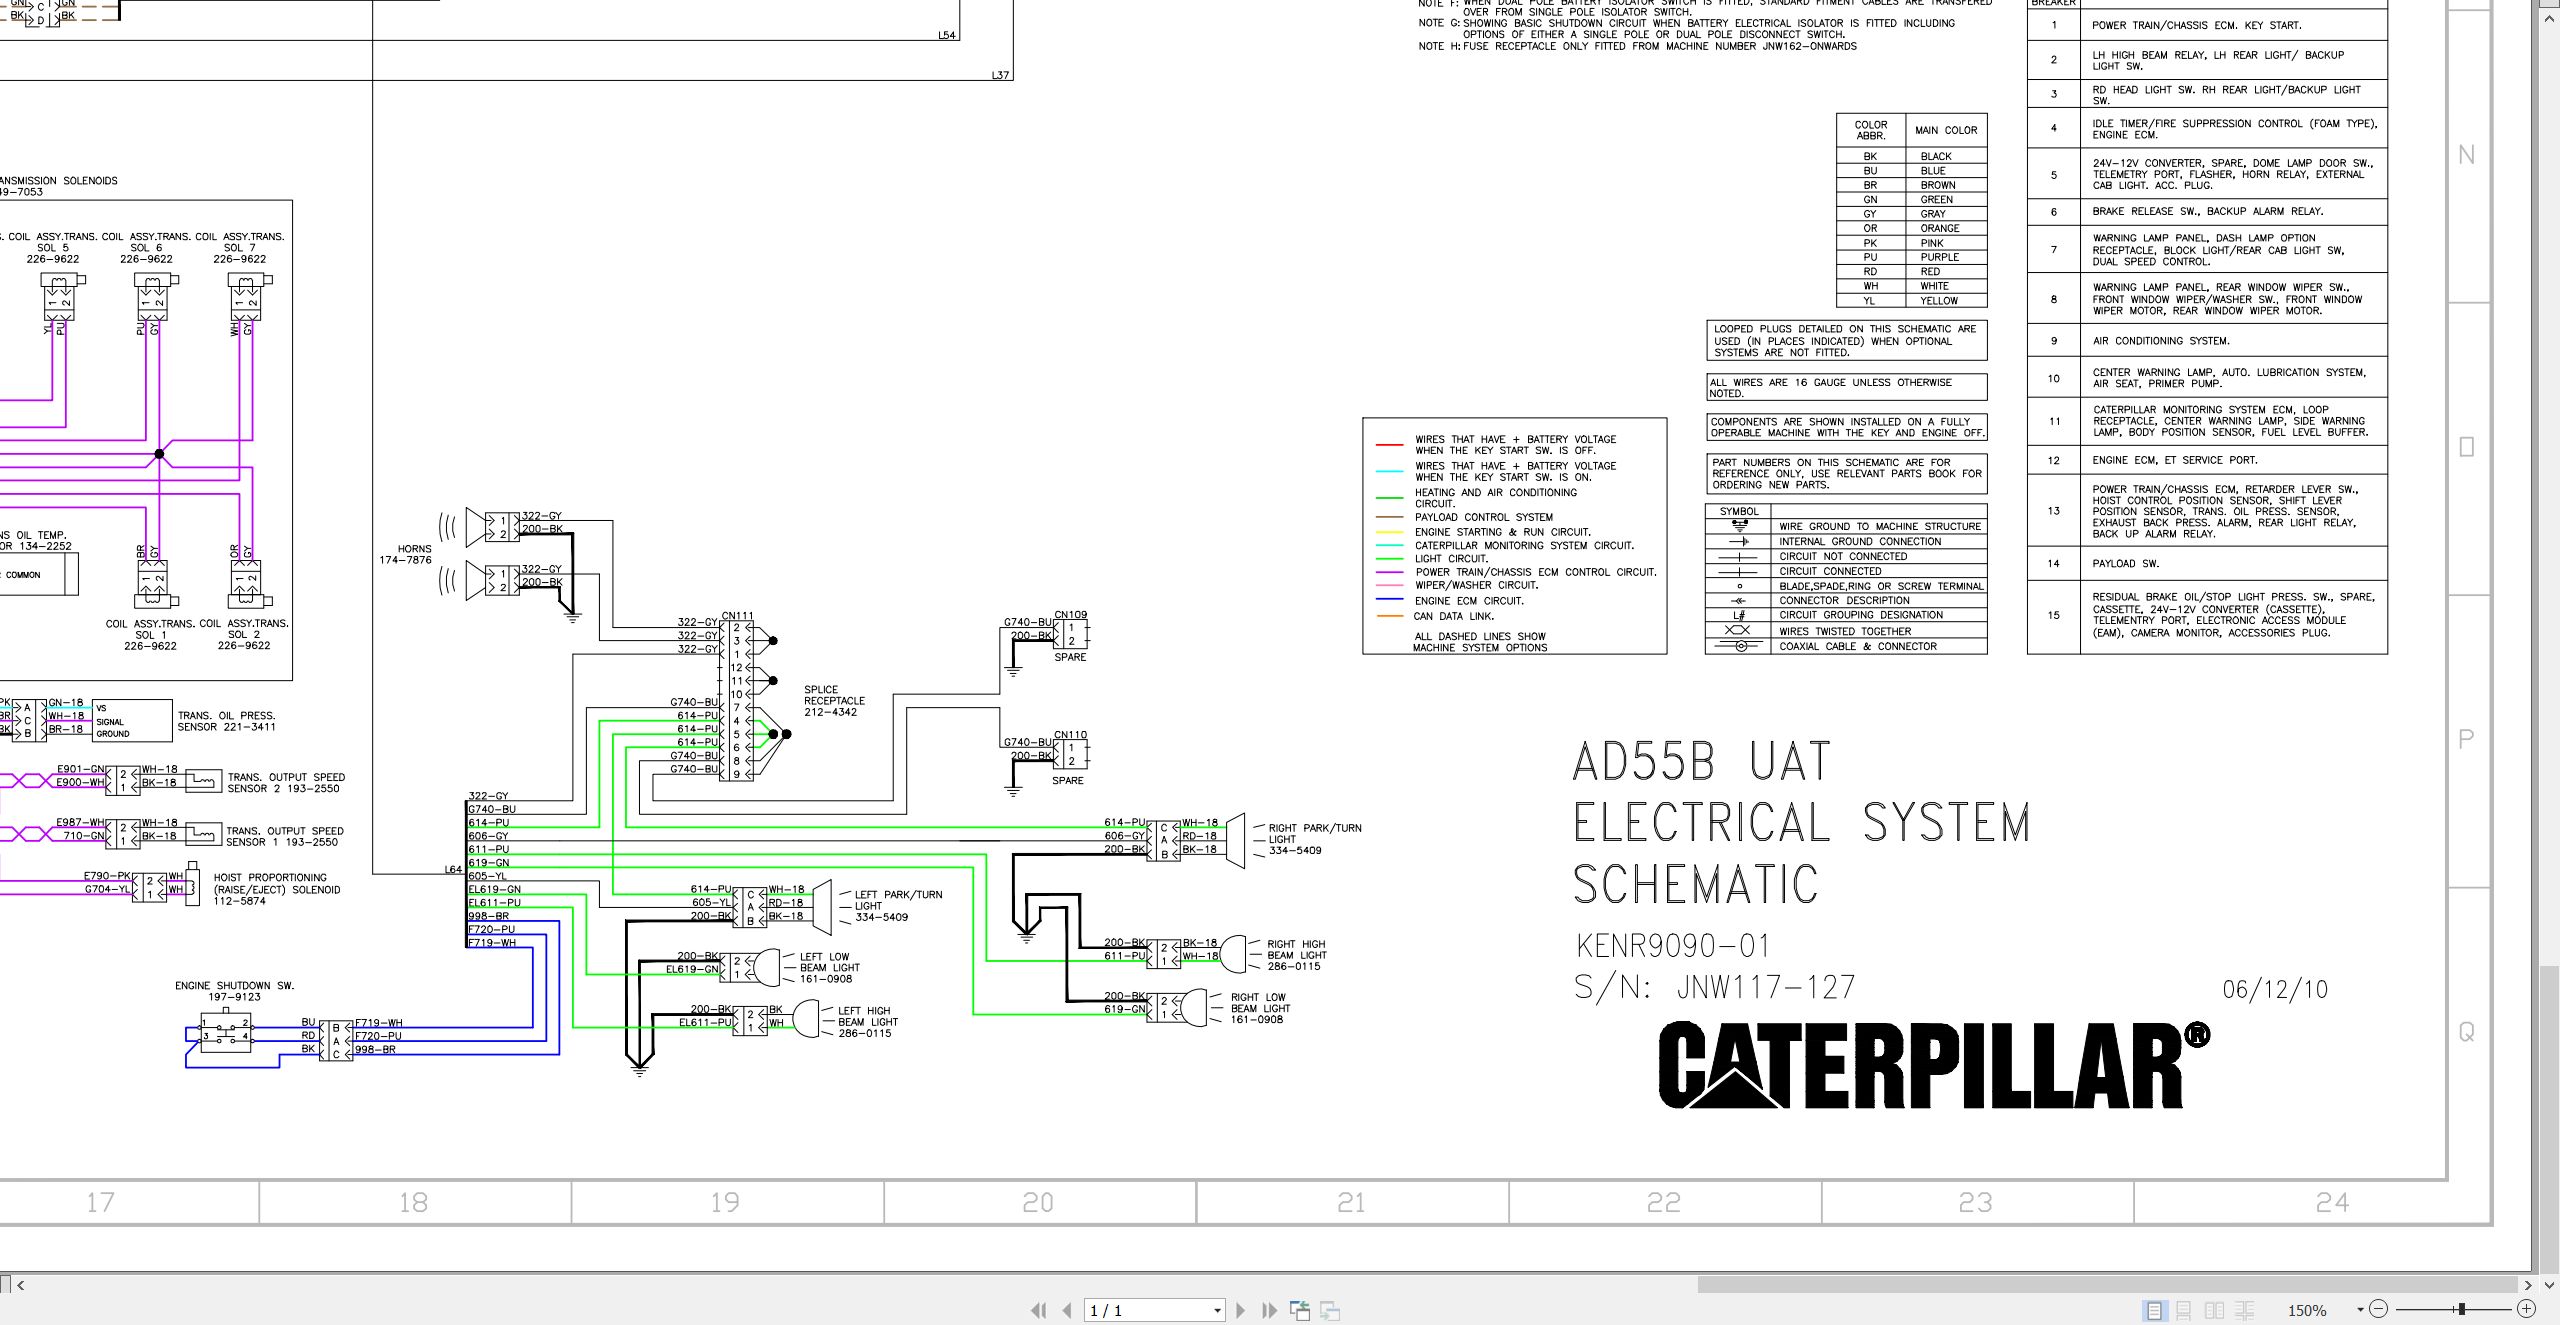Click the LEFT LOW BEAM LIGHT label
The height and width of the screenshot is (1325, 2560).
point(829,968)
